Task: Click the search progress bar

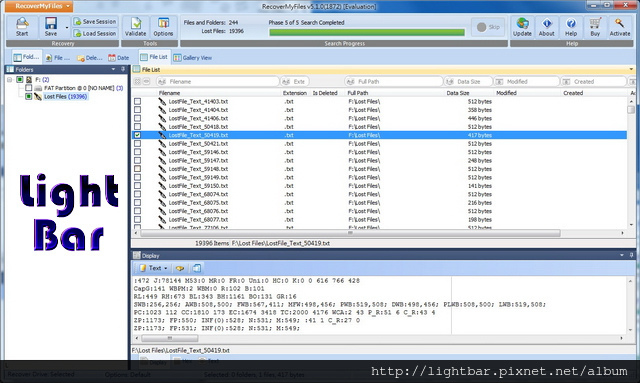Action: click(x=367, y=32)
